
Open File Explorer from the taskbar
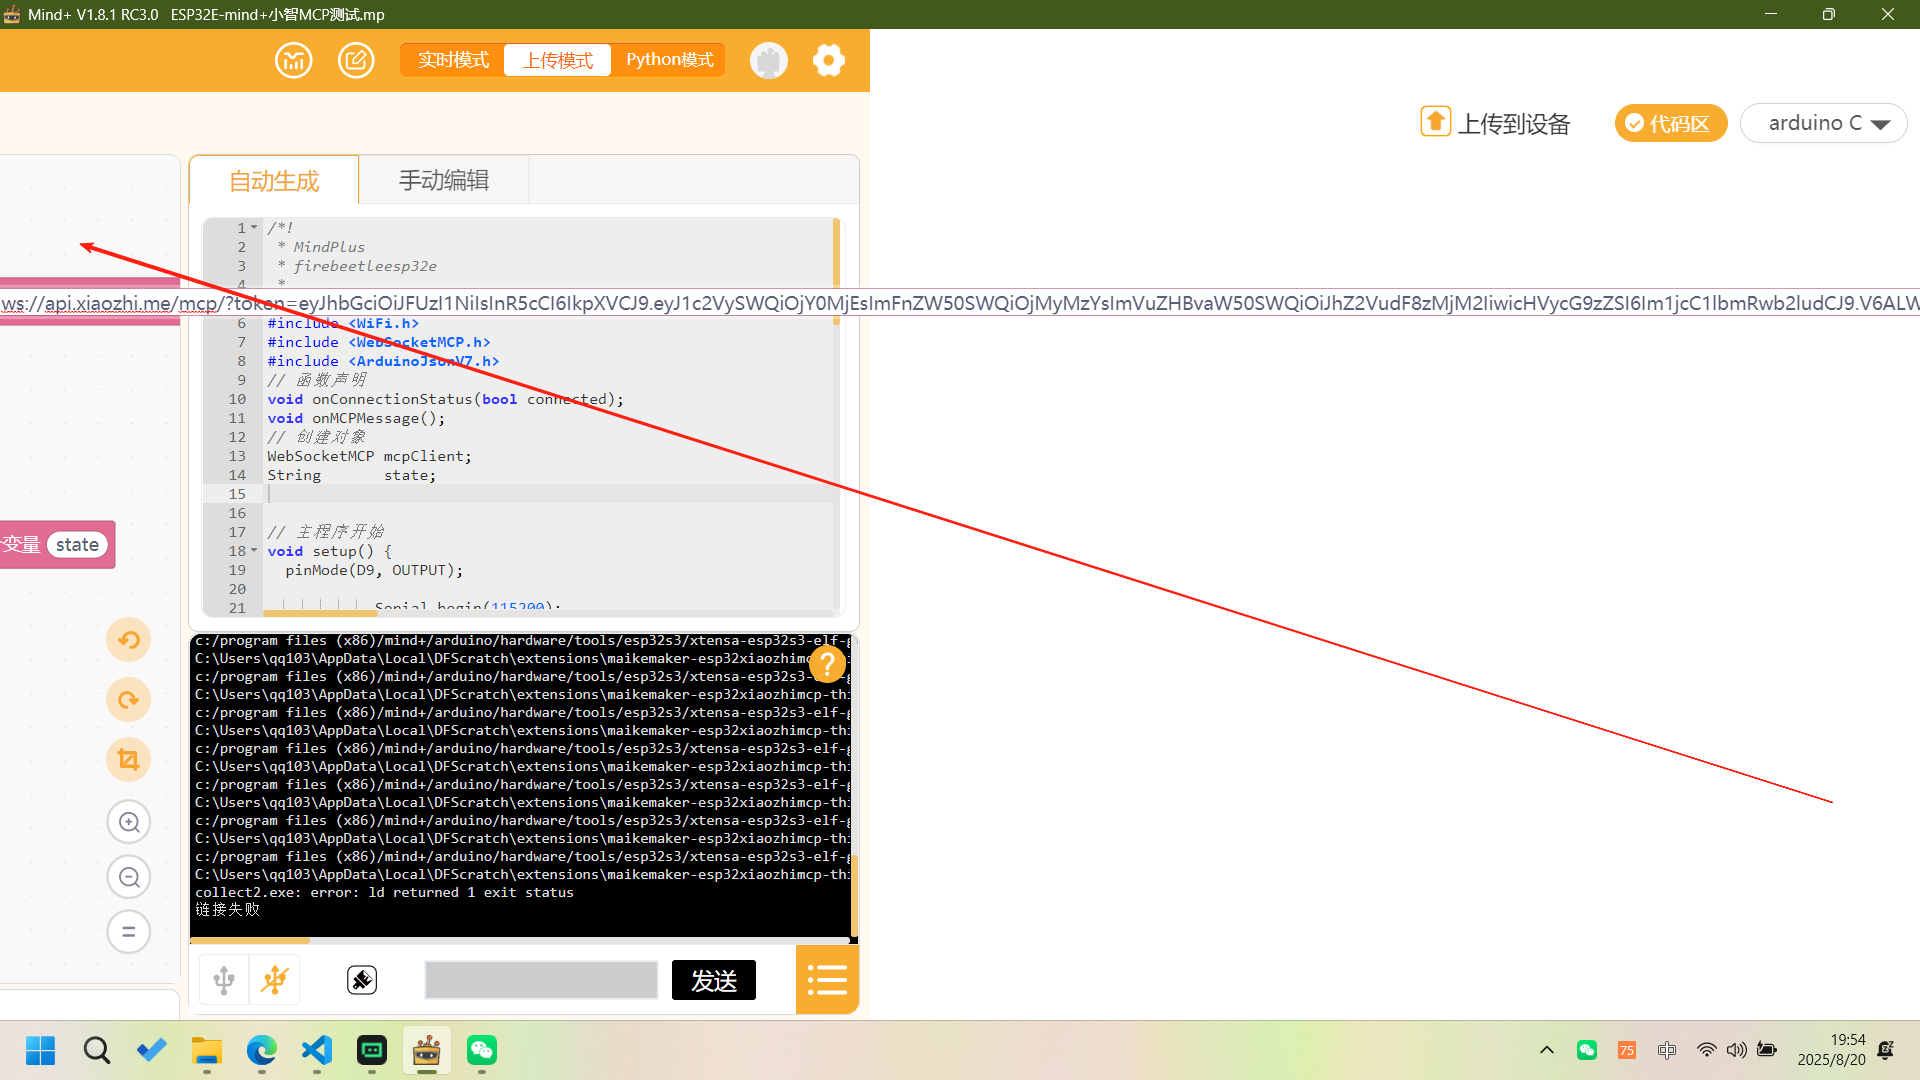coord(207,1050)
